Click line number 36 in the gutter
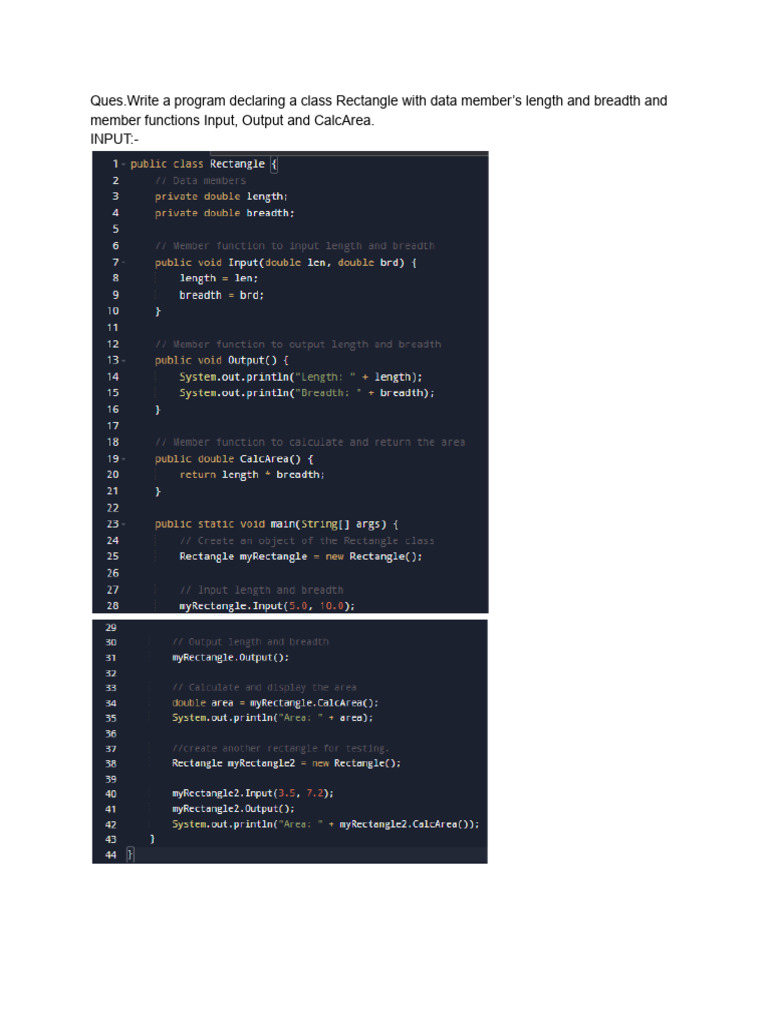 [x=111, y=734]
